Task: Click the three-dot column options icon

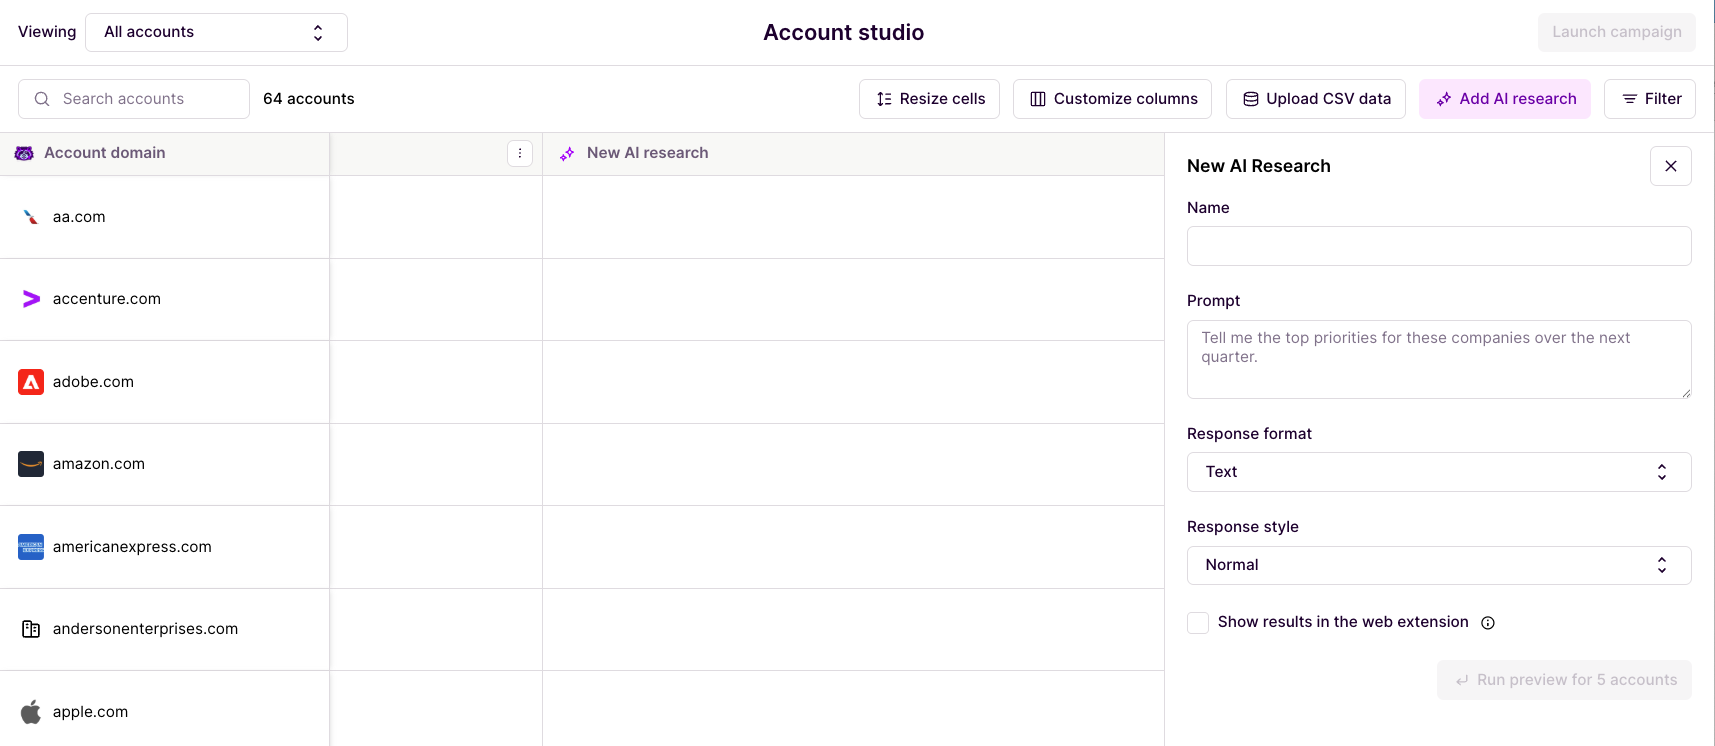Action: point(520,153)
